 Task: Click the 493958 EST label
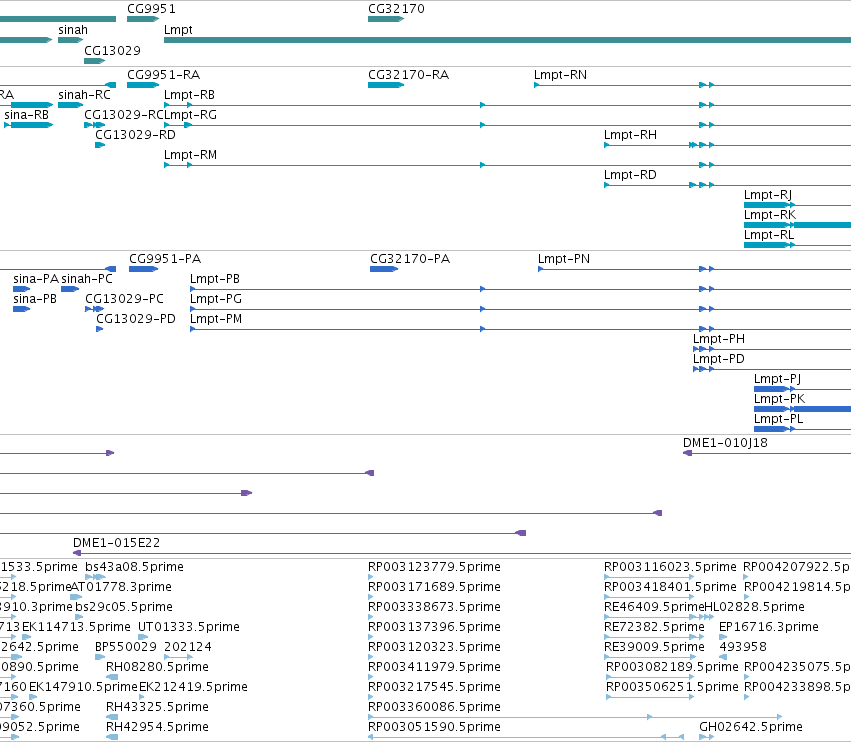click(x=743, y=647)
